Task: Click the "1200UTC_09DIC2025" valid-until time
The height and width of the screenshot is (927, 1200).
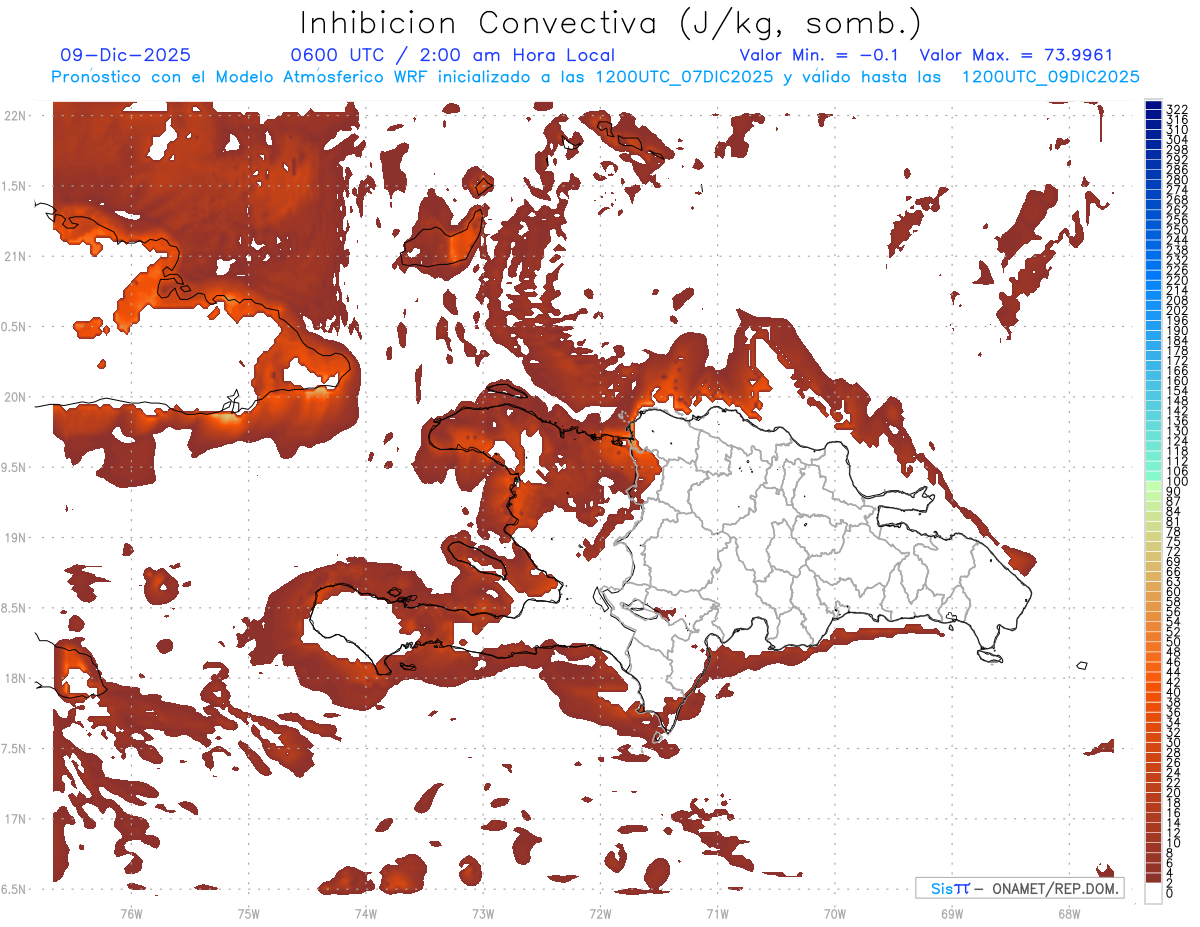Action: pyautogui.click(x=1050, y=77)
